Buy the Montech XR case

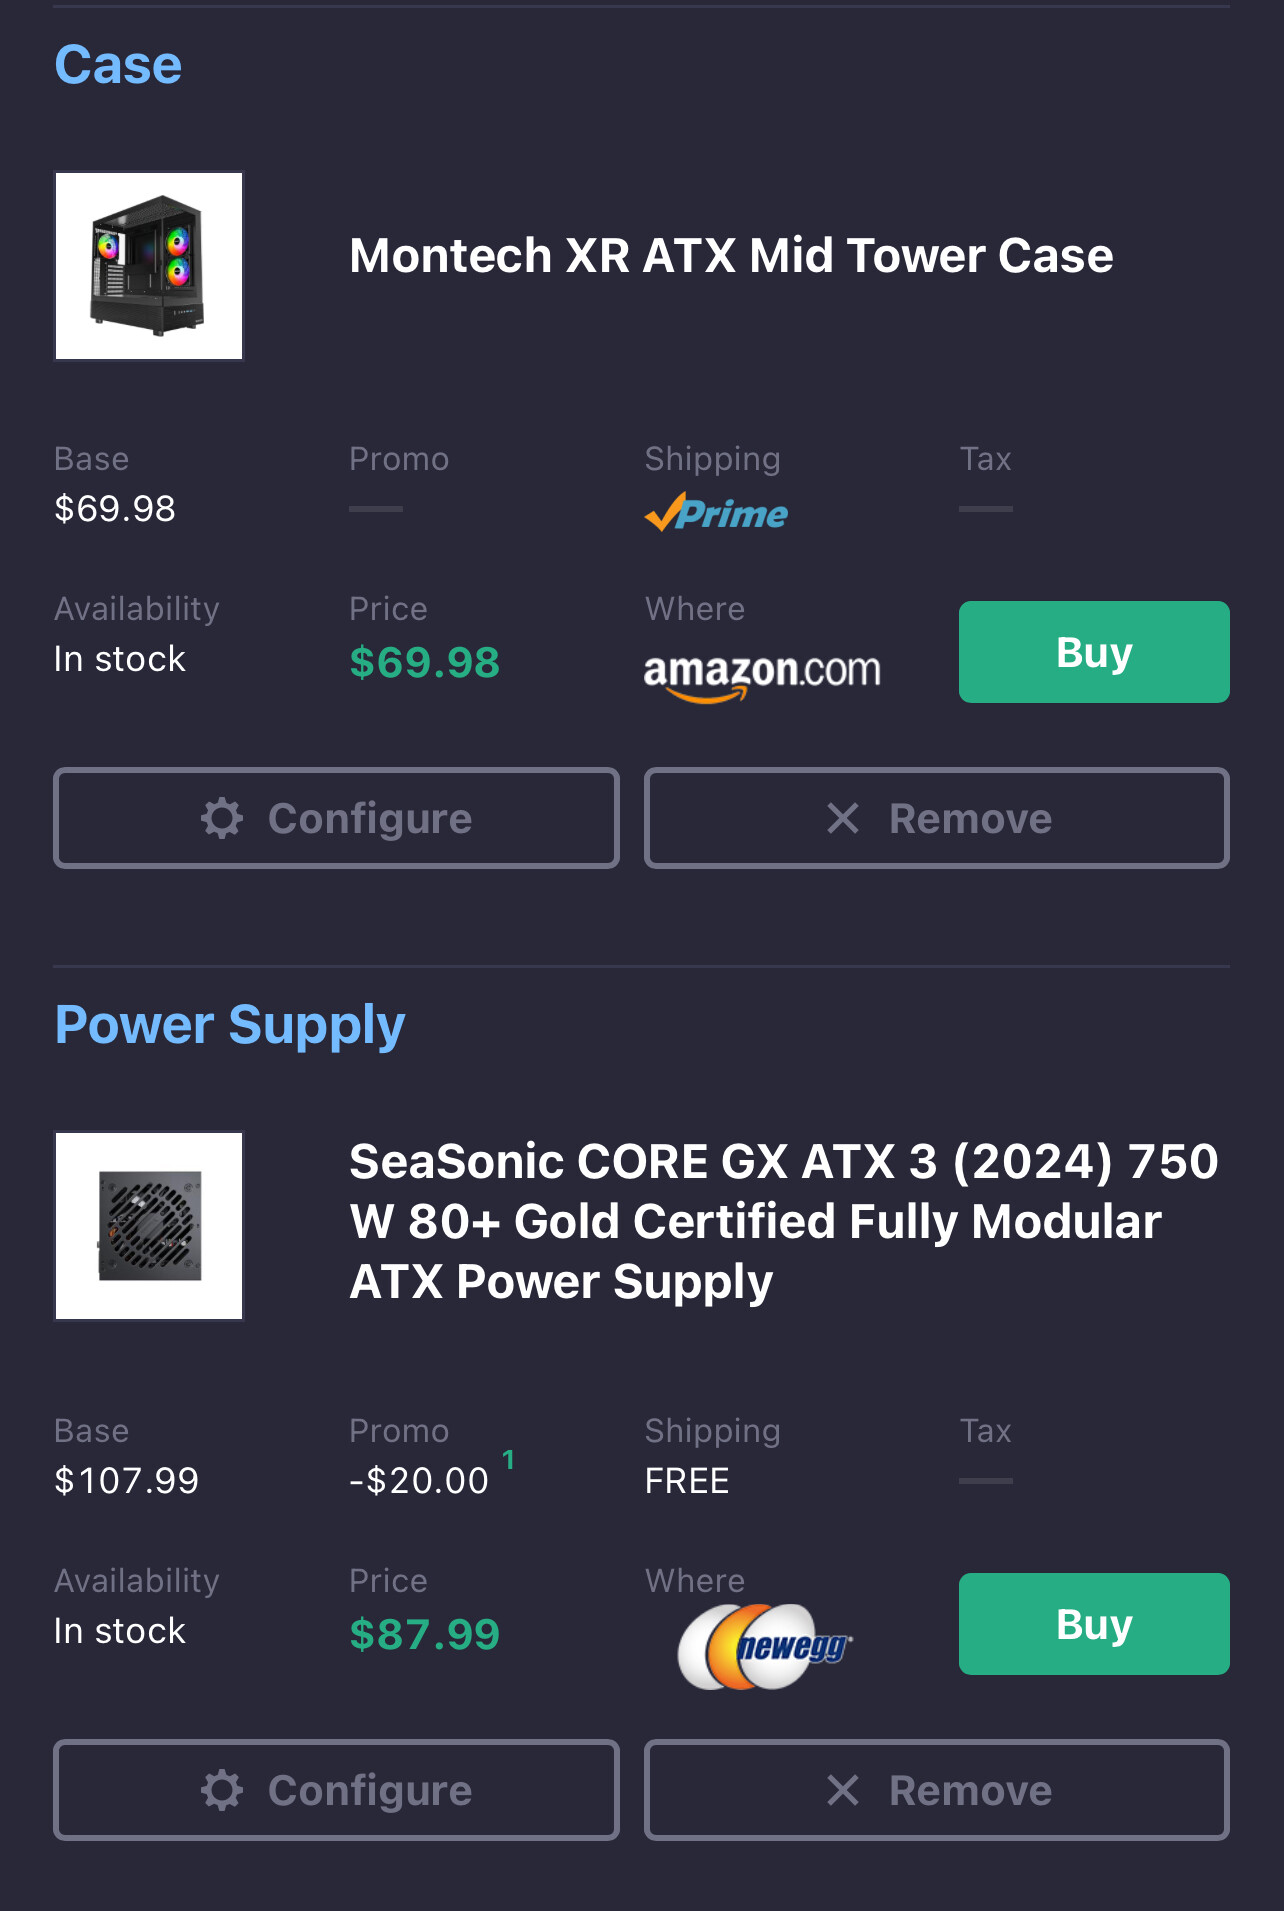pyautogui.click(x=1094, y=652)
